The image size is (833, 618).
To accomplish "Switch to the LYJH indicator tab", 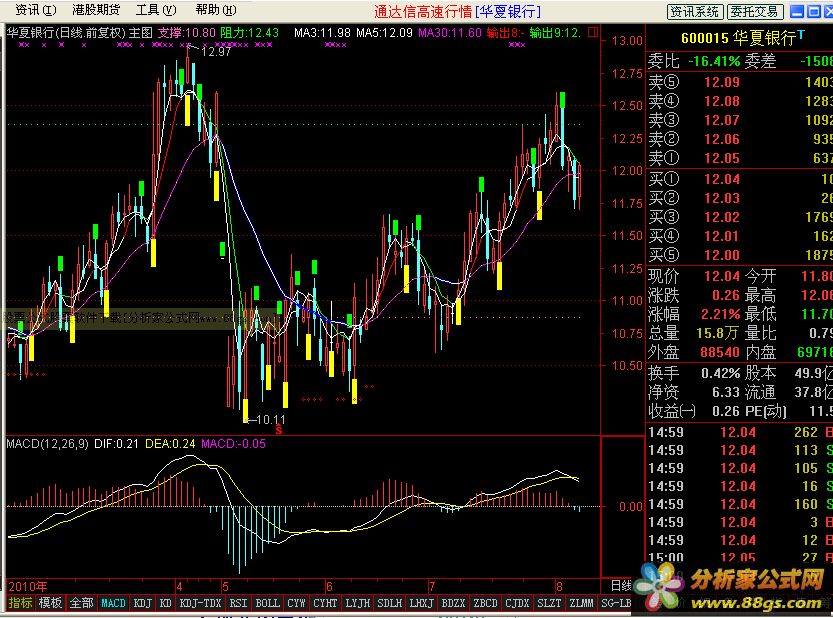I will pos(358,603).
